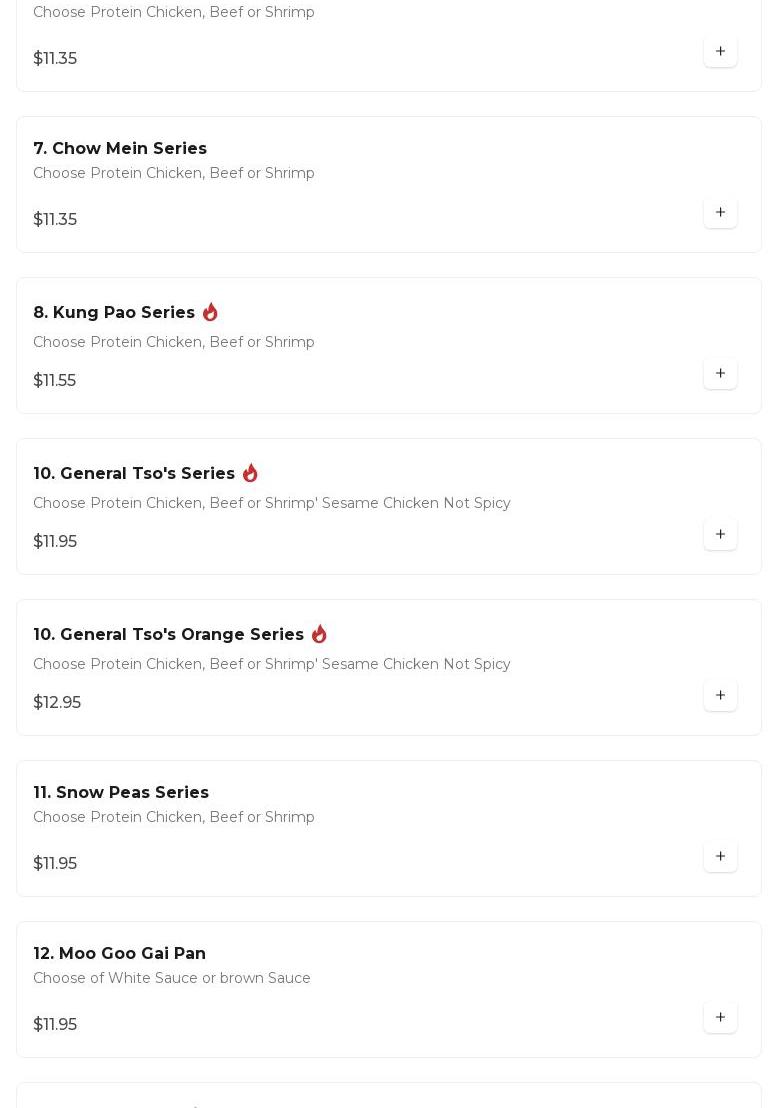Image resolution: width=778 pixels, height=1108 pixels.
Task: Click flame icon on General Tso's Orange Series
Action: click(x=319, y=634)
